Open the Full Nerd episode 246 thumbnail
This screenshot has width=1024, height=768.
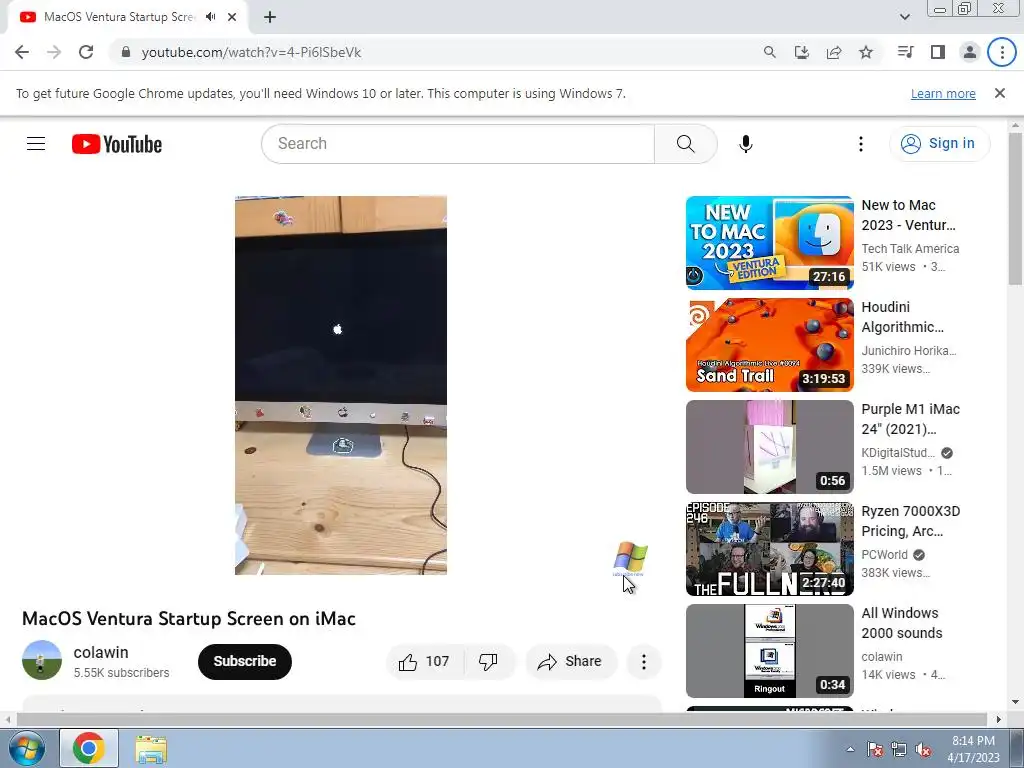[769, 549]
